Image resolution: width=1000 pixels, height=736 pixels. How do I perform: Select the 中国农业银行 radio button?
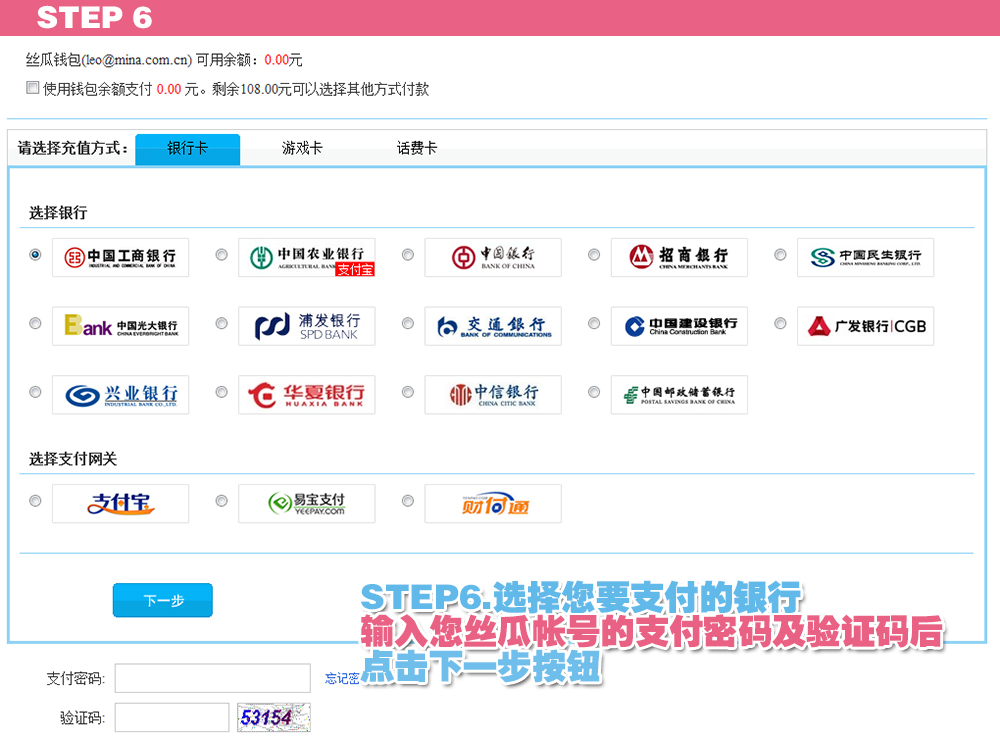(x=221, y=254)
